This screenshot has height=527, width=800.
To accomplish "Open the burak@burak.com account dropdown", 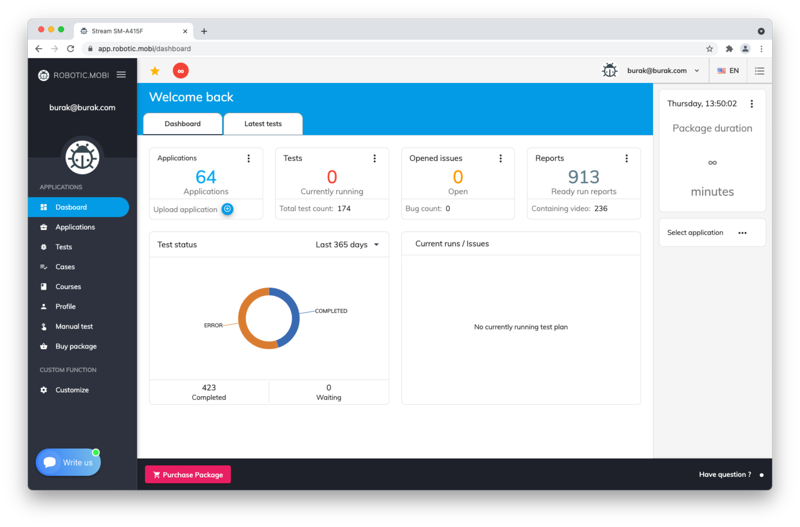I will 663,71.
